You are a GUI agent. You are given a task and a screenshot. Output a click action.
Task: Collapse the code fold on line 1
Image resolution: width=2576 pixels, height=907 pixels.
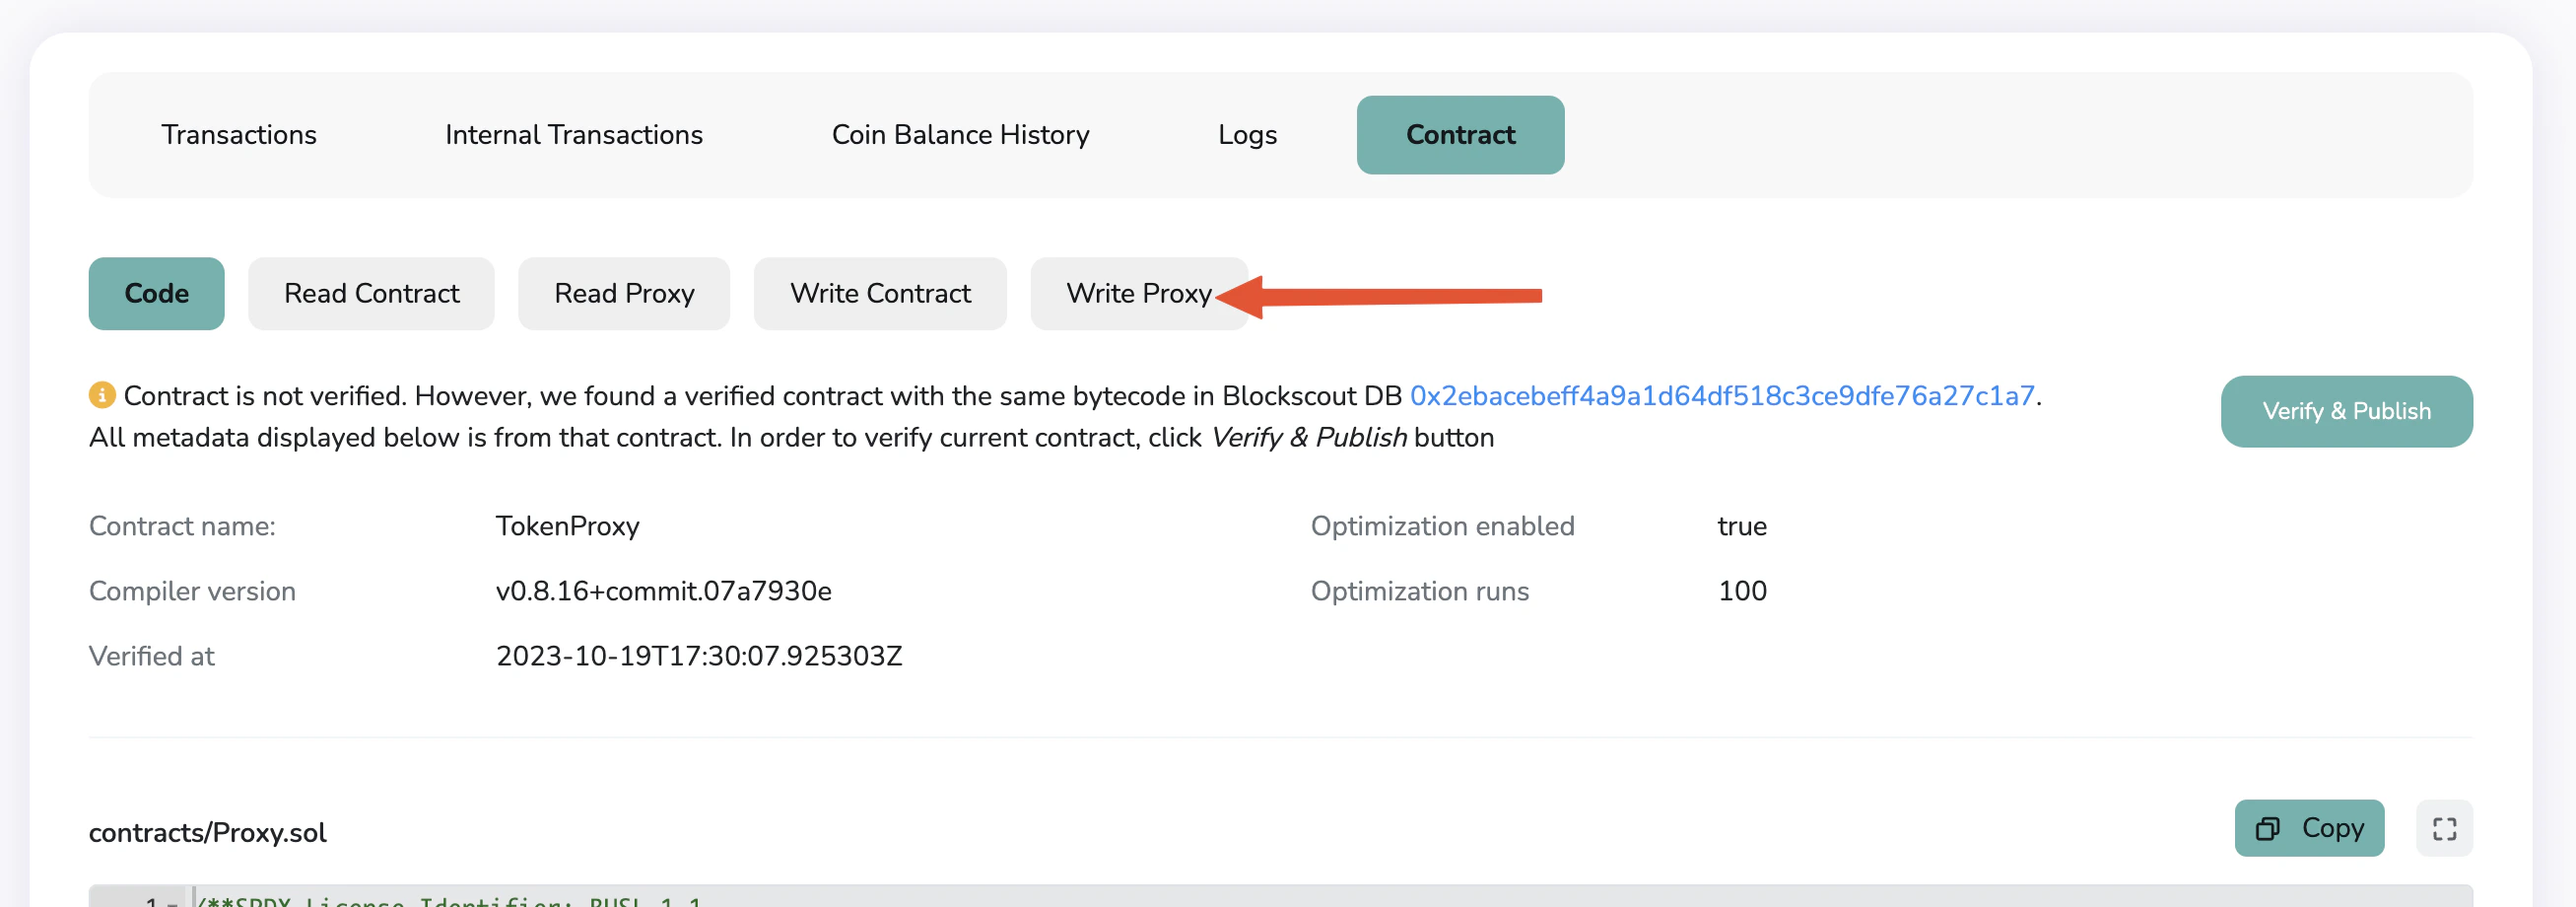coord(172,901)
